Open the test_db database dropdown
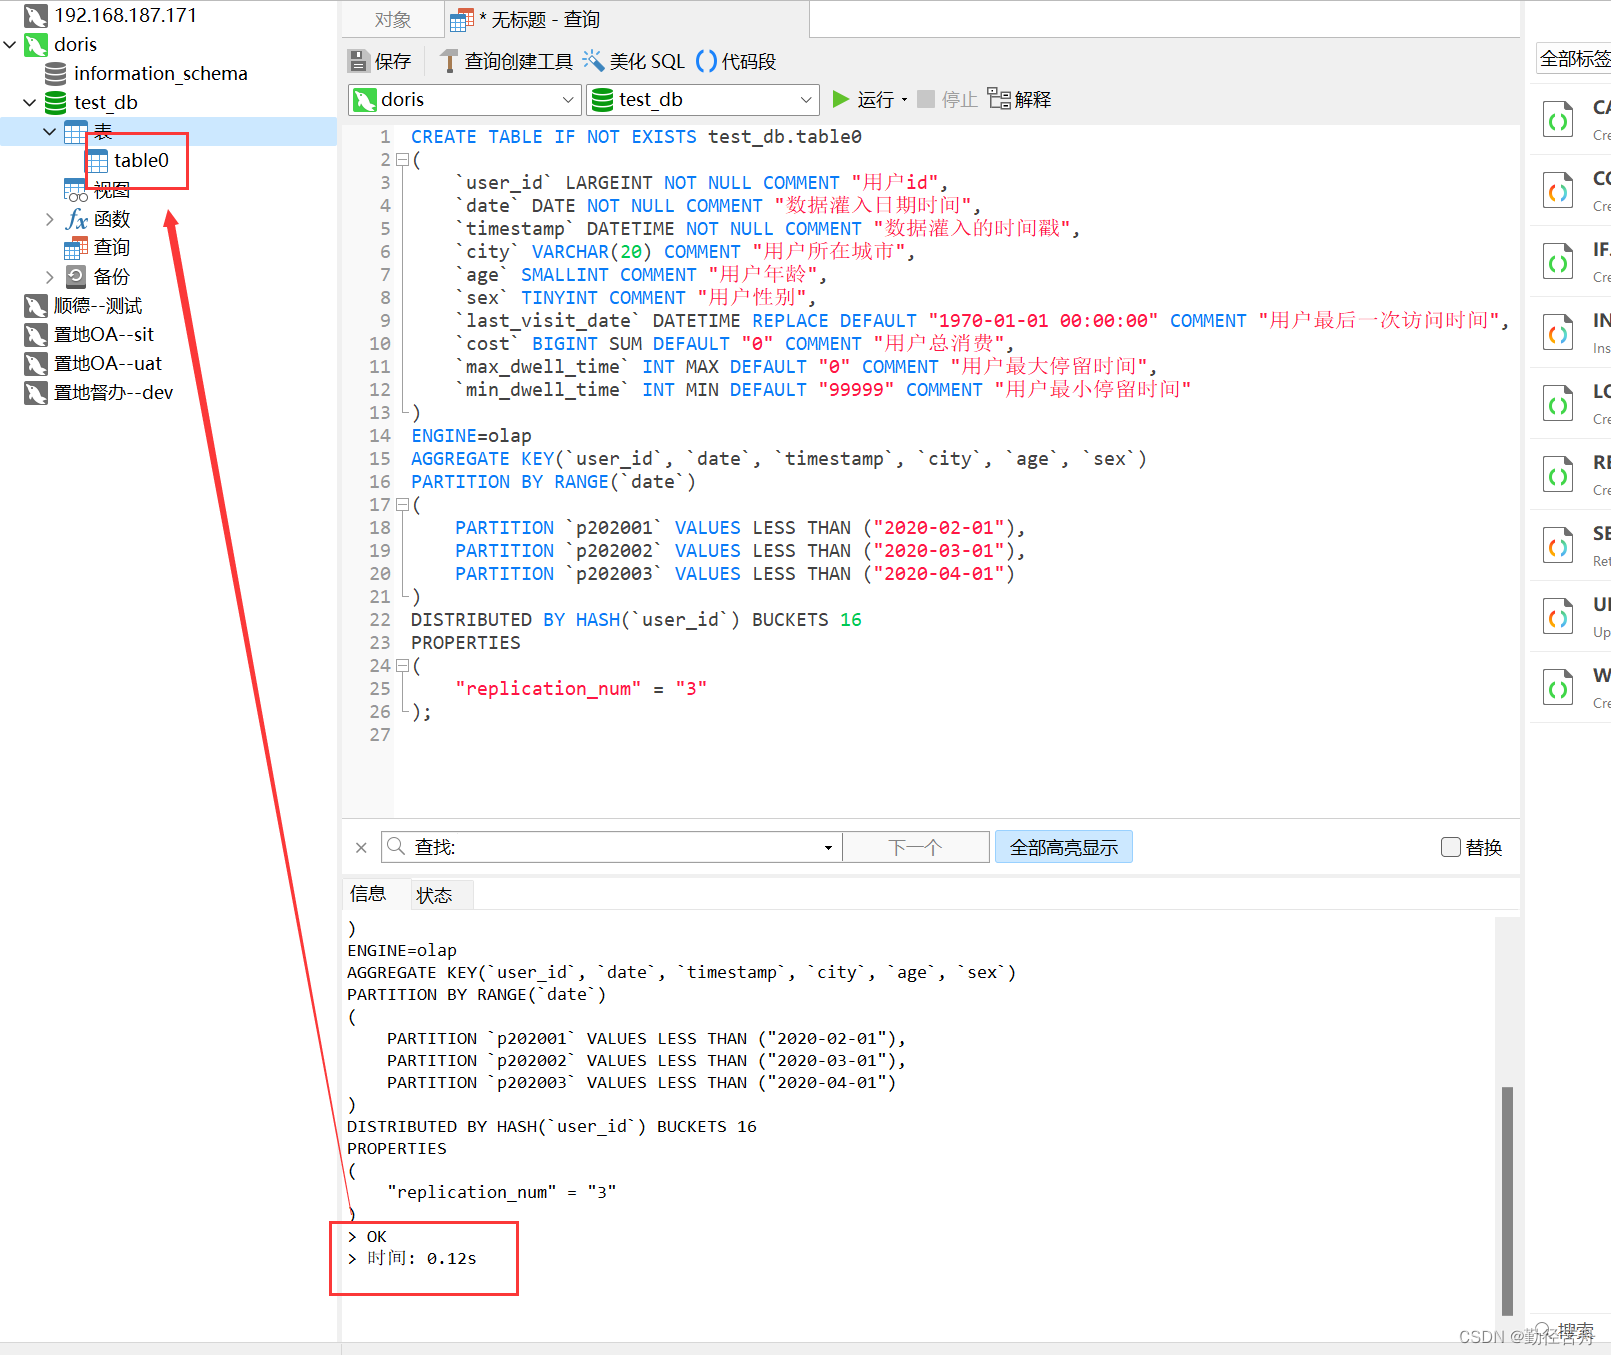The height and width of the screenshot is (1355, 1611). [x=806, y=99]
